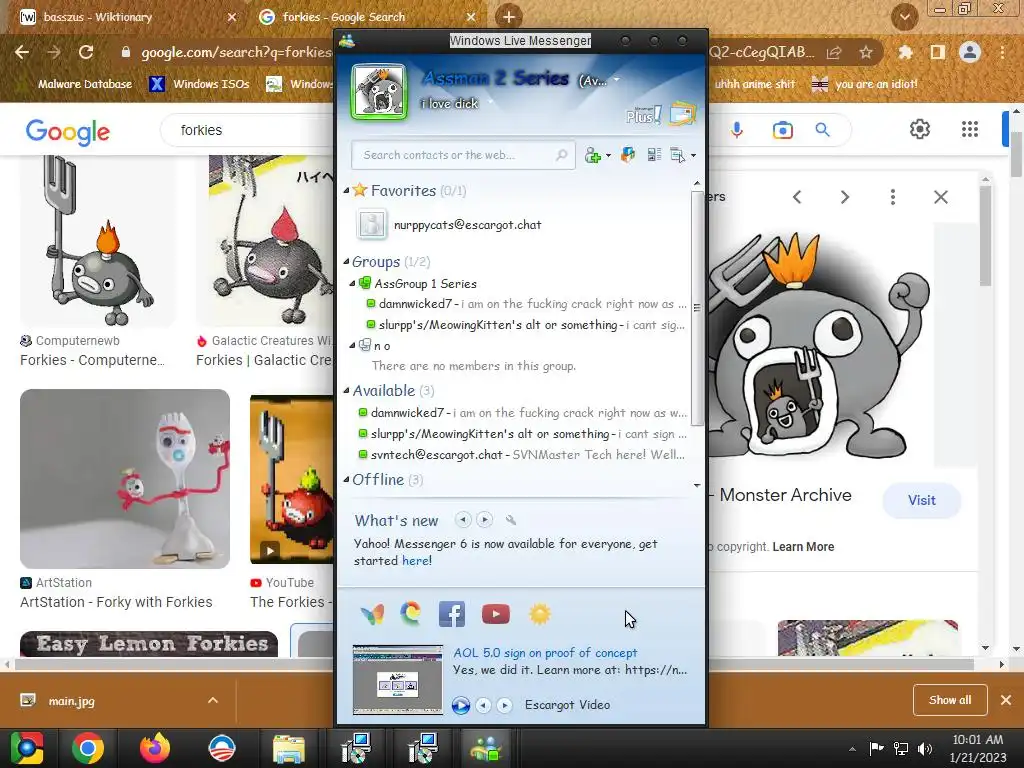1024x768 pixels.
Task: Select svntech@escargot.chat in Available list
Action: click(522, 455)
